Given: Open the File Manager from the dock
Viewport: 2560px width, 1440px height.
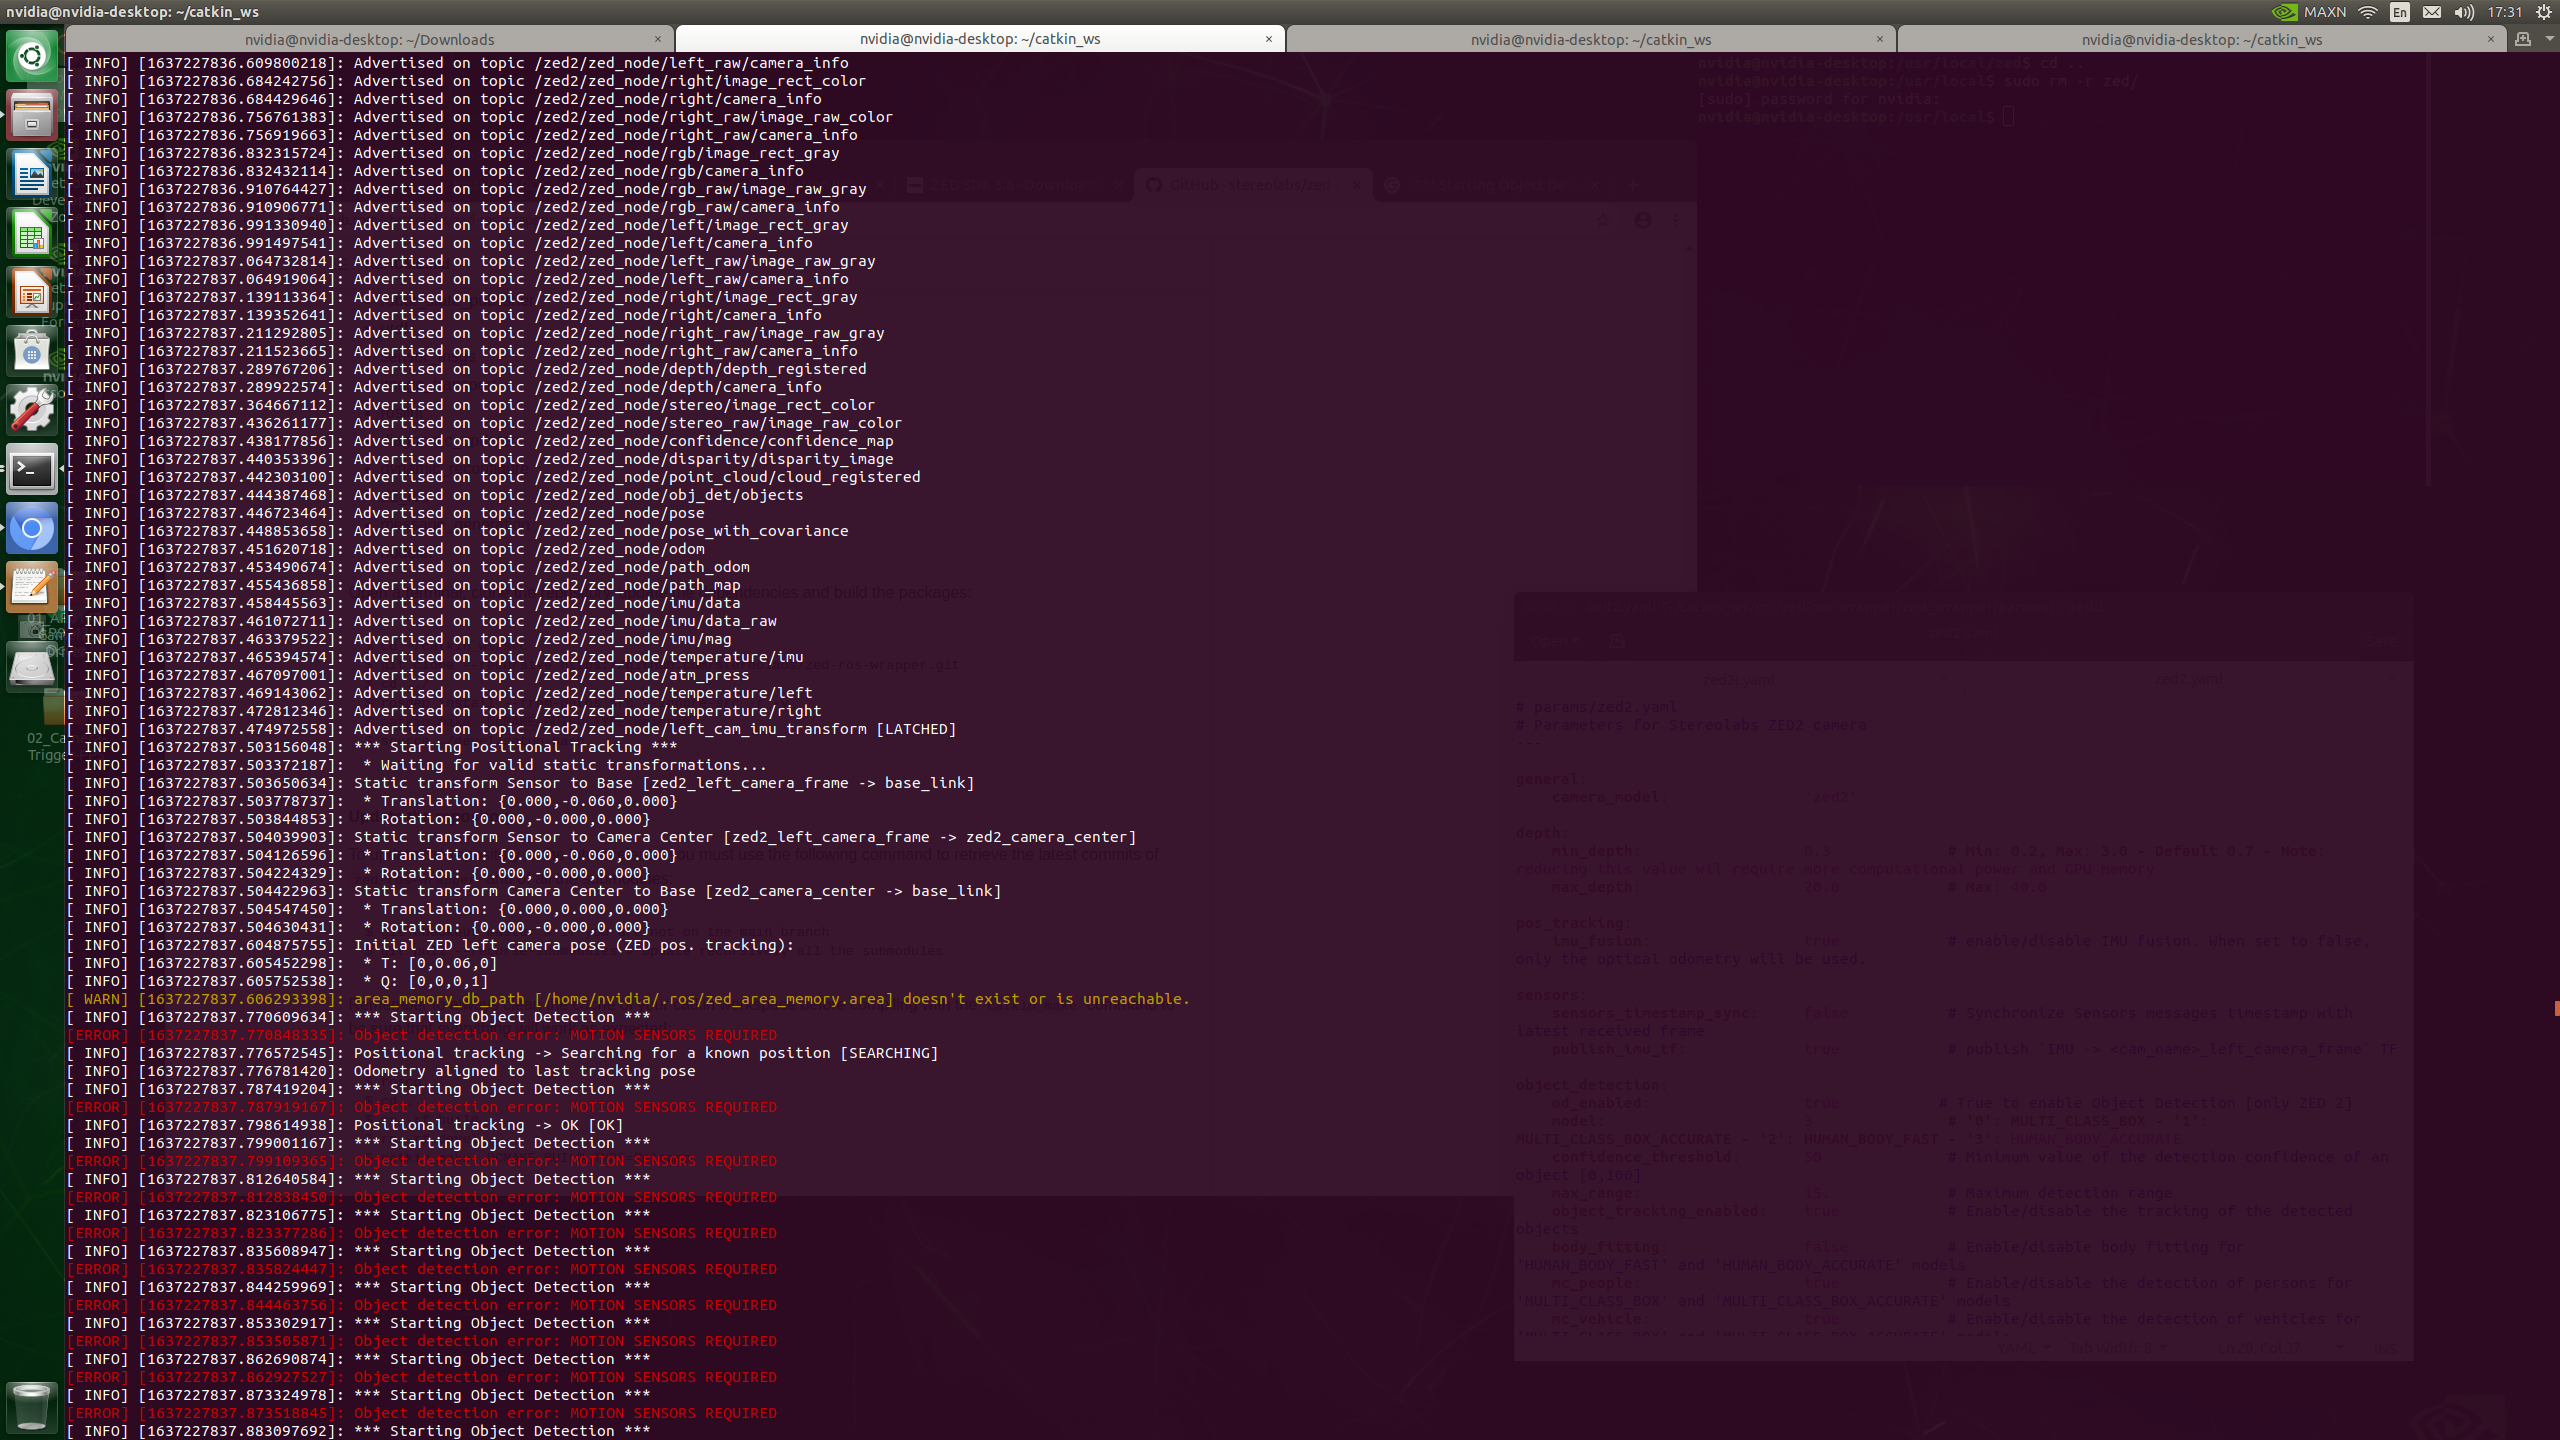Looking at the screenshot, I should 31,113.
